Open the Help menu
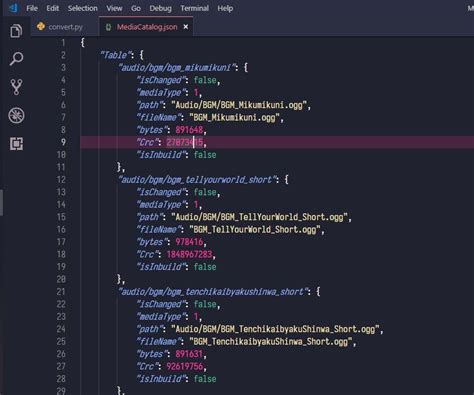474x395 pixels. (x=225, y=8)
